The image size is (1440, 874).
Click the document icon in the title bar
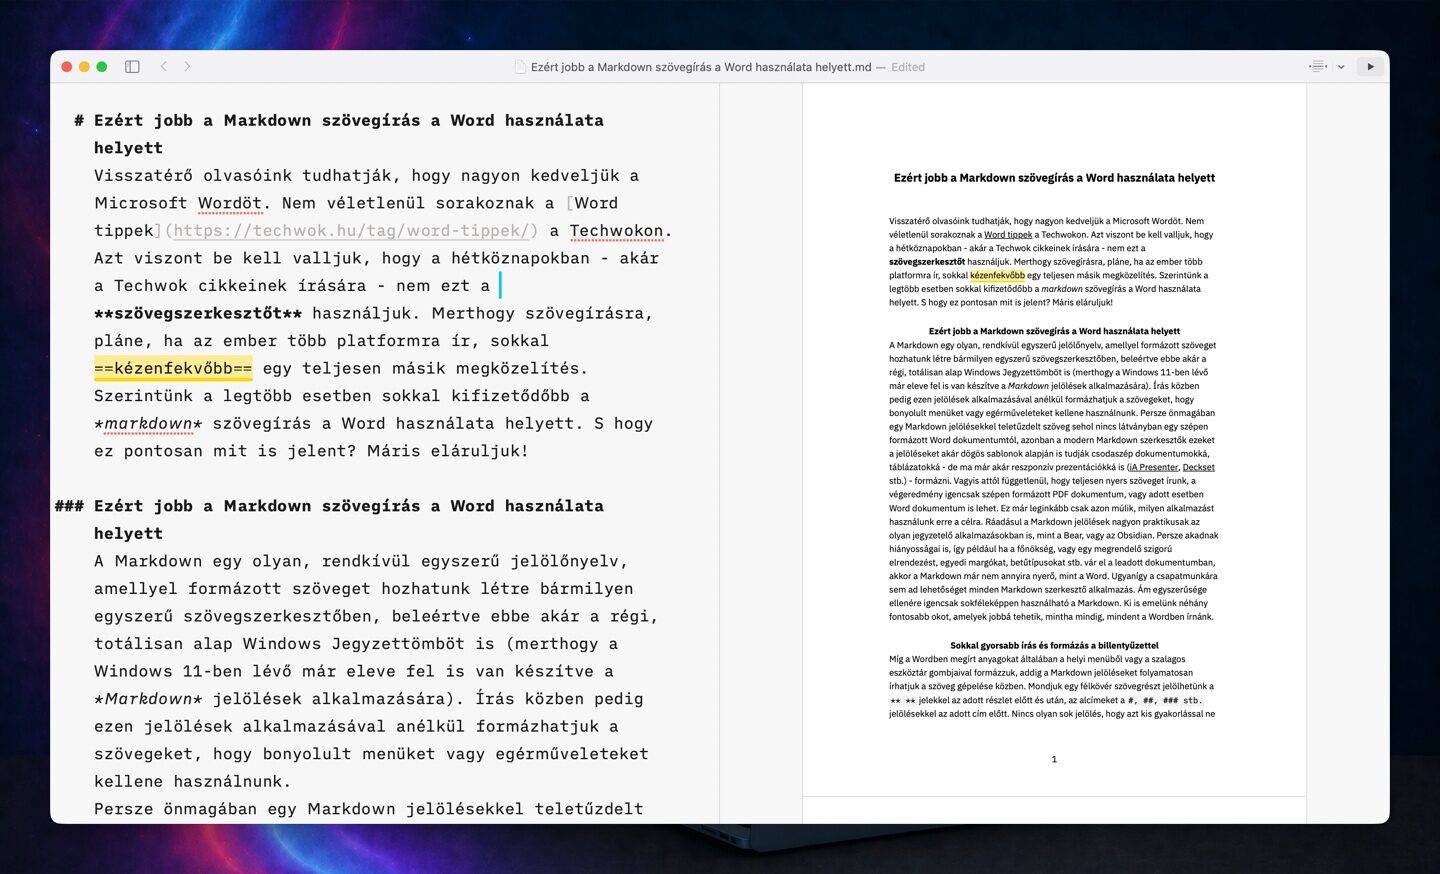point(520,67)
